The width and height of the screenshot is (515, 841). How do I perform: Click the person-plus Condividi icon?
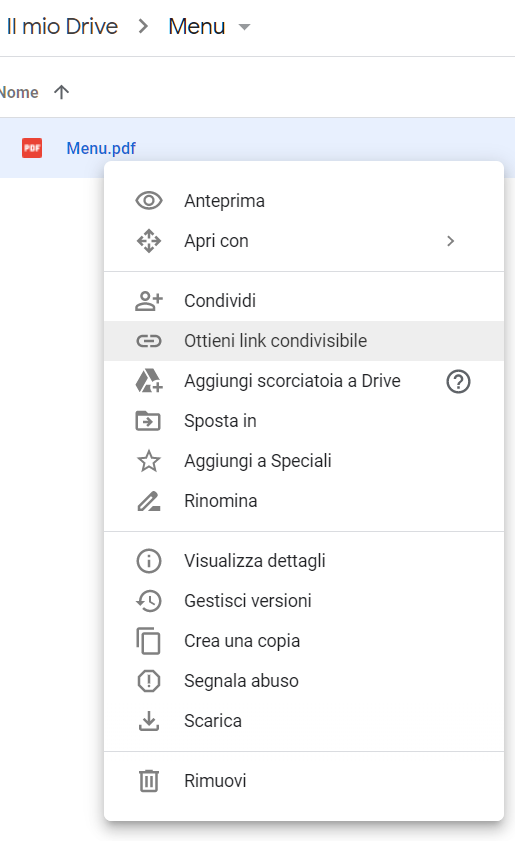[149, 301]
